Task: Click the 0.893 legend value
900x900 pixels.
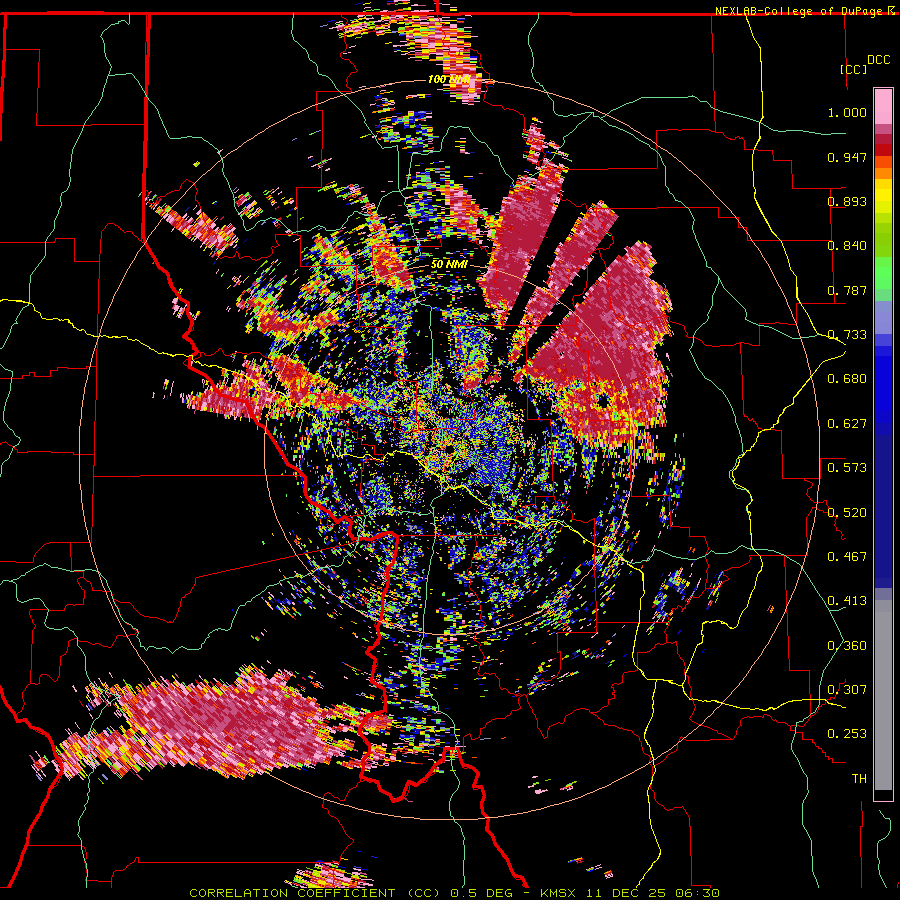Action: coord(847,201)
